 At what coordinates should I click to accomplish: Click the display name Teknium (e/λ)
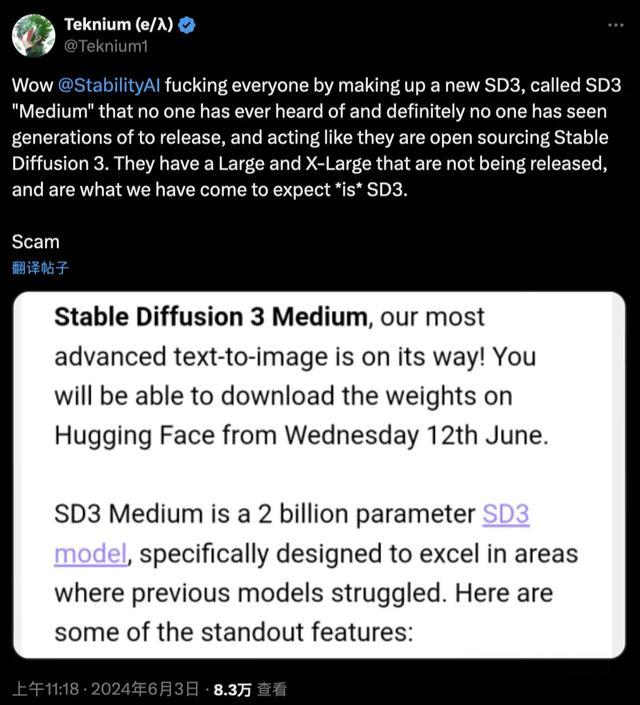coord(119,24)
